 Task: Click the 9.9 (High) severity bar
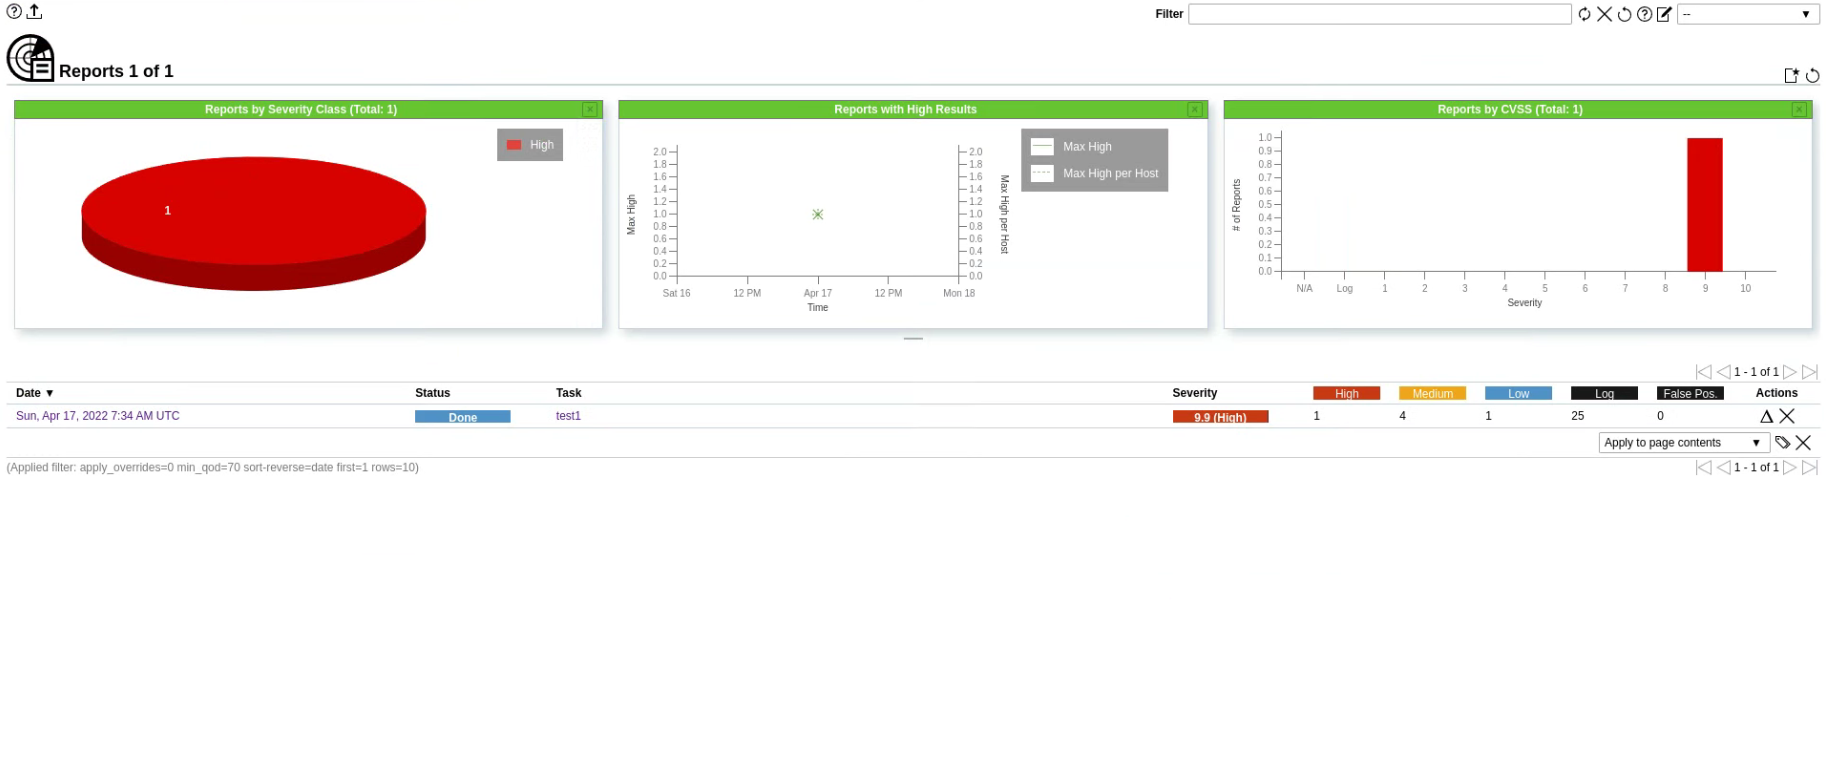1220,417
